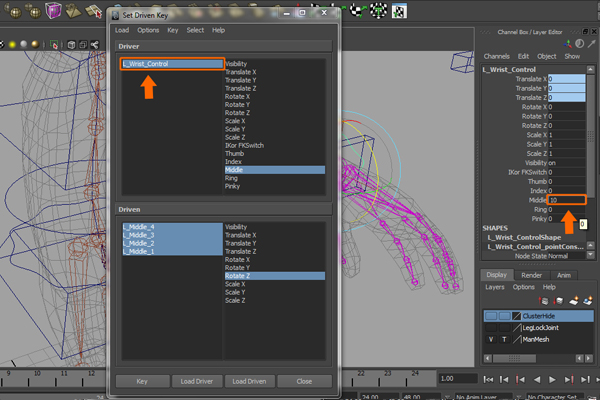The height and width of the screenshot is (400, 600).
Task: Go to start of playback range
Action: pos(488,379)
